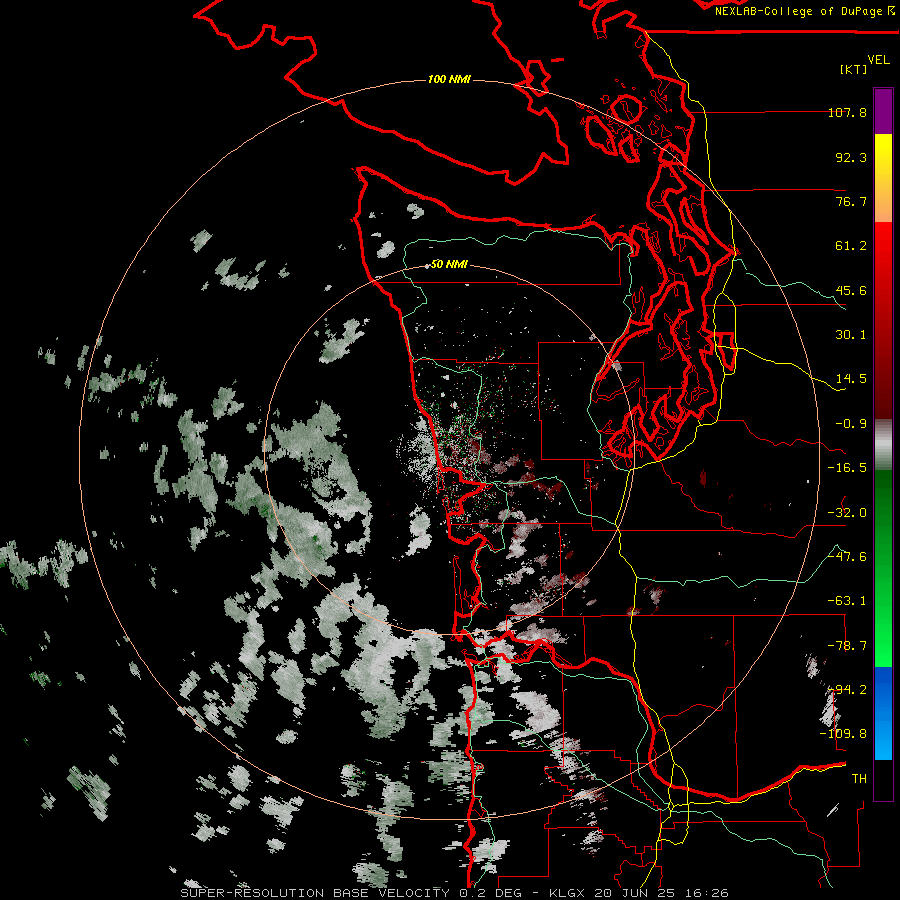Click the -94.2 velocity scale value
Viewport: 900px width, 900px height.
pos(847,690)
